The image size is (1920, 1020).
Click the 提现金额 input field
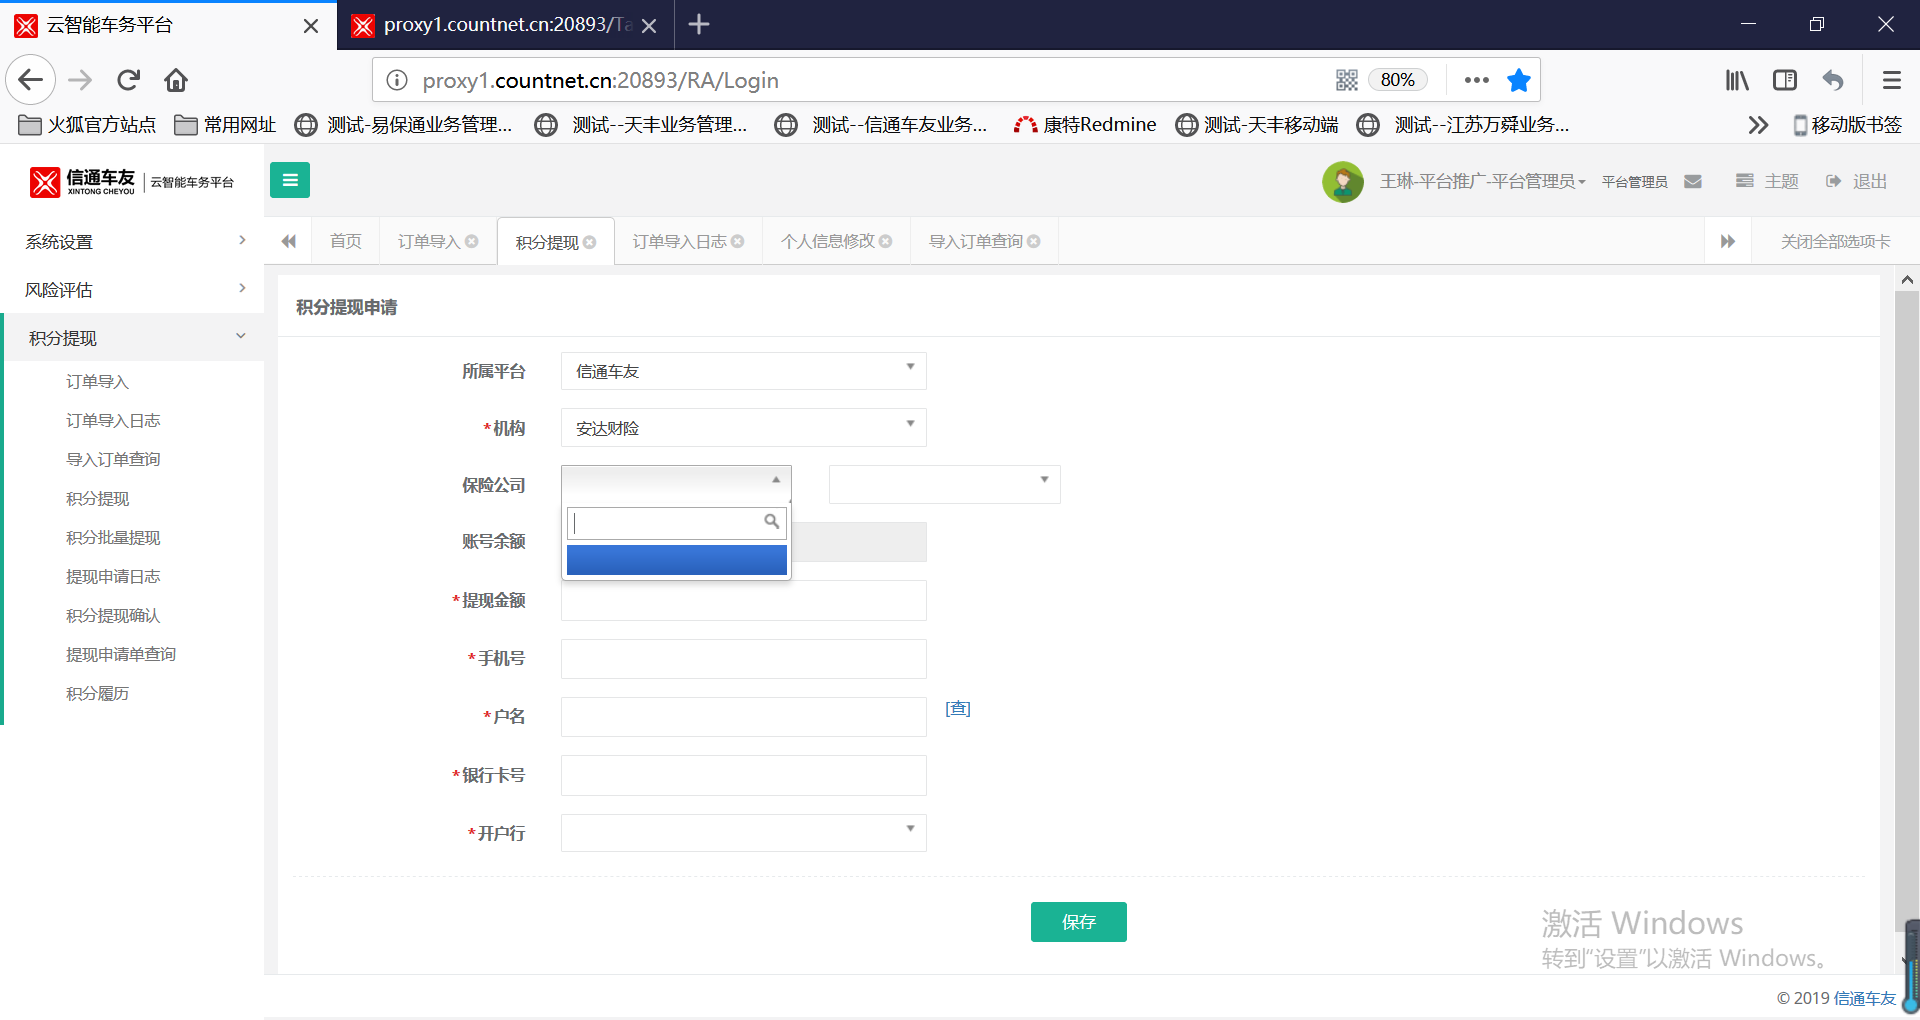(743, 600)
